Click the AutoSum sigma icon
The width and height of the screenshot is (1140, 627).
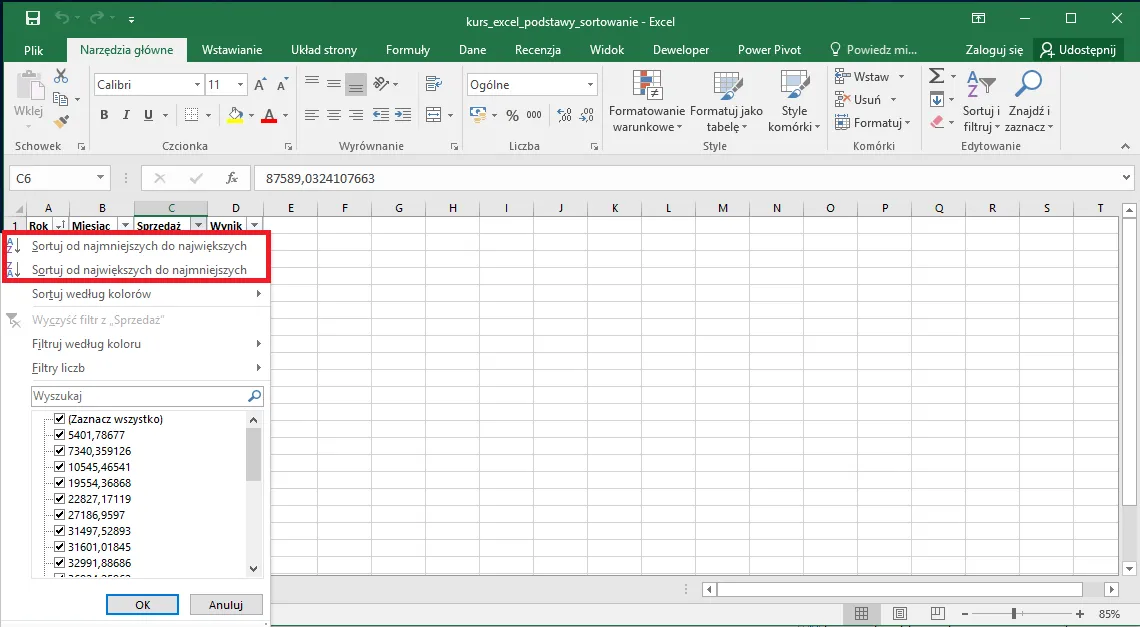[x=936, y=76]
